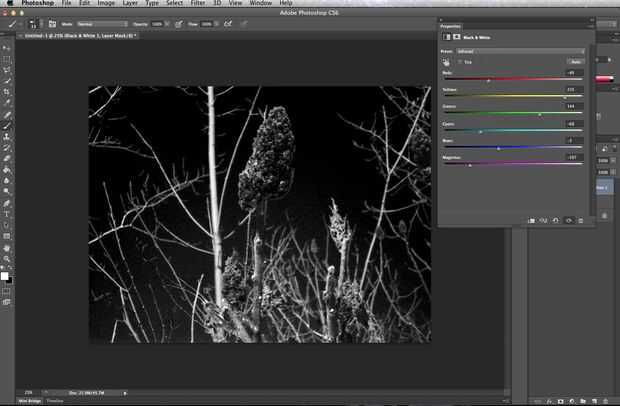
Task: Click the Opacity value field
Action: pos(157,24)
